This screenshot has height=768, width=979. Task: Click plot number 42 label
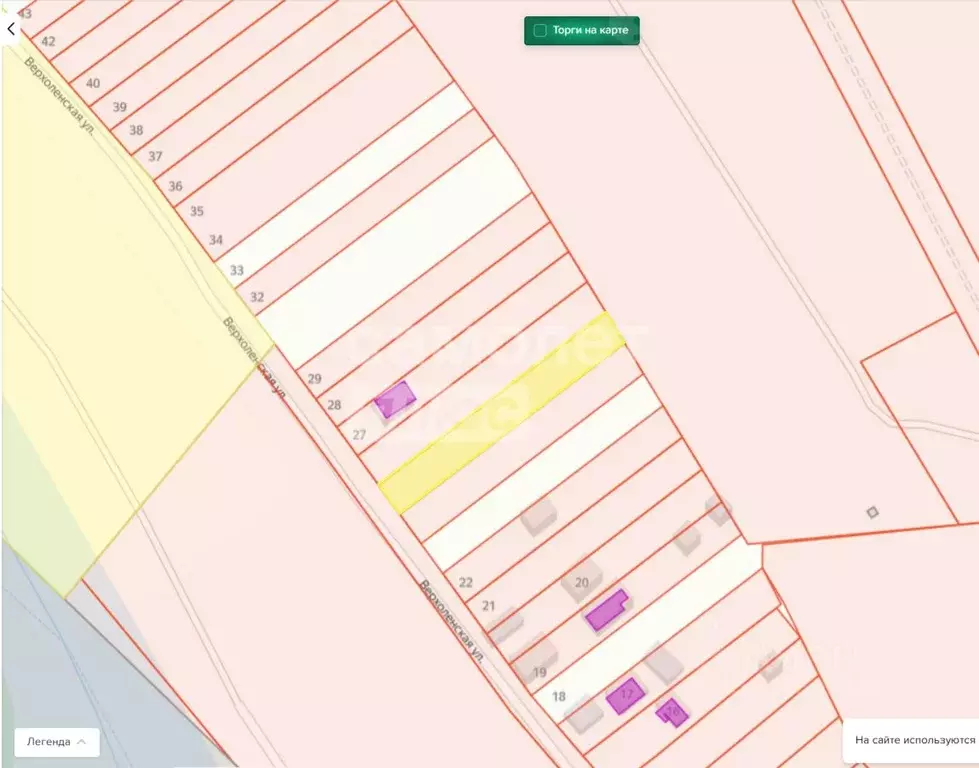click(x=48, y=41)
